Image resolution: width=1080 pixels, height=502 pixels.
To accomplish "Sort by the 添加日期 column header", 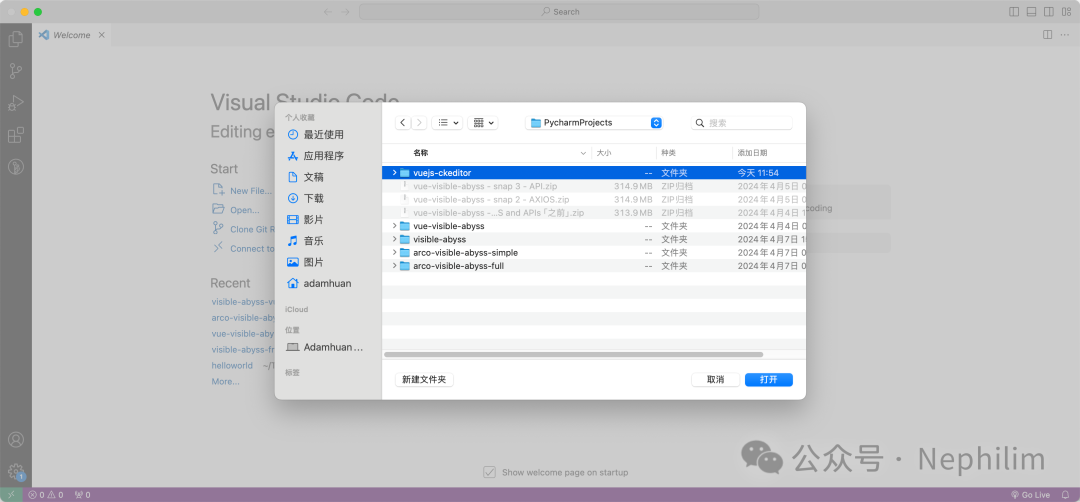I will click(769, 153).
